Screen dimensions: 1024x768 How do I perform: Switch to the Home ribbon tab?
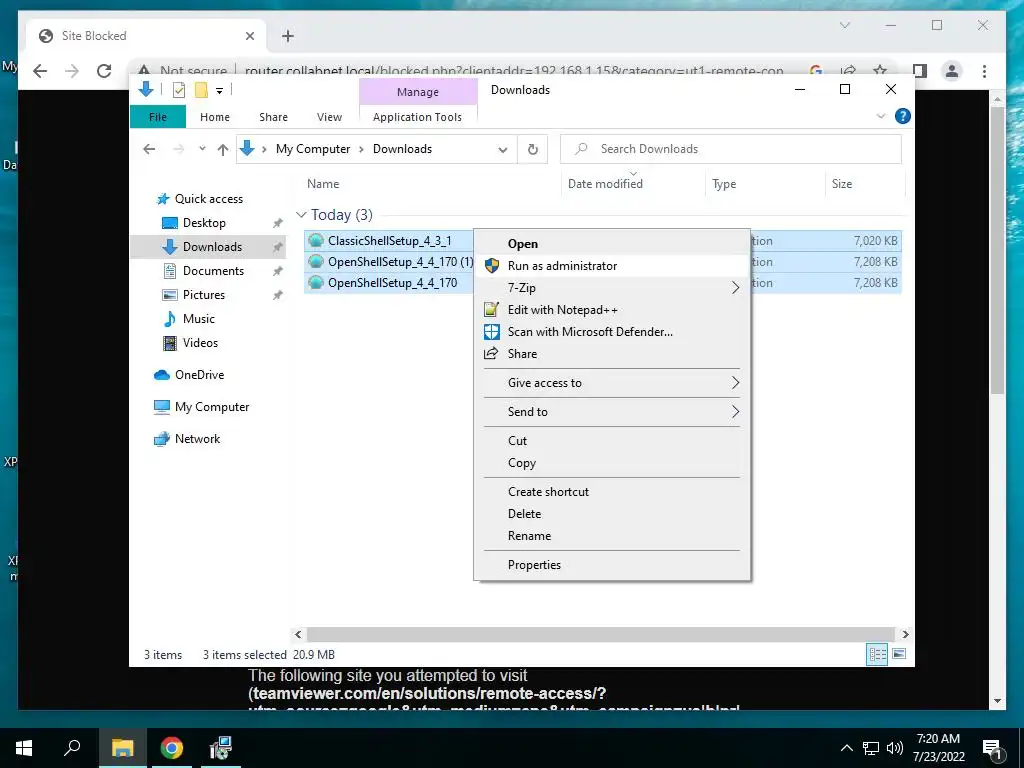pyautogui.click(x=215, y=117)
